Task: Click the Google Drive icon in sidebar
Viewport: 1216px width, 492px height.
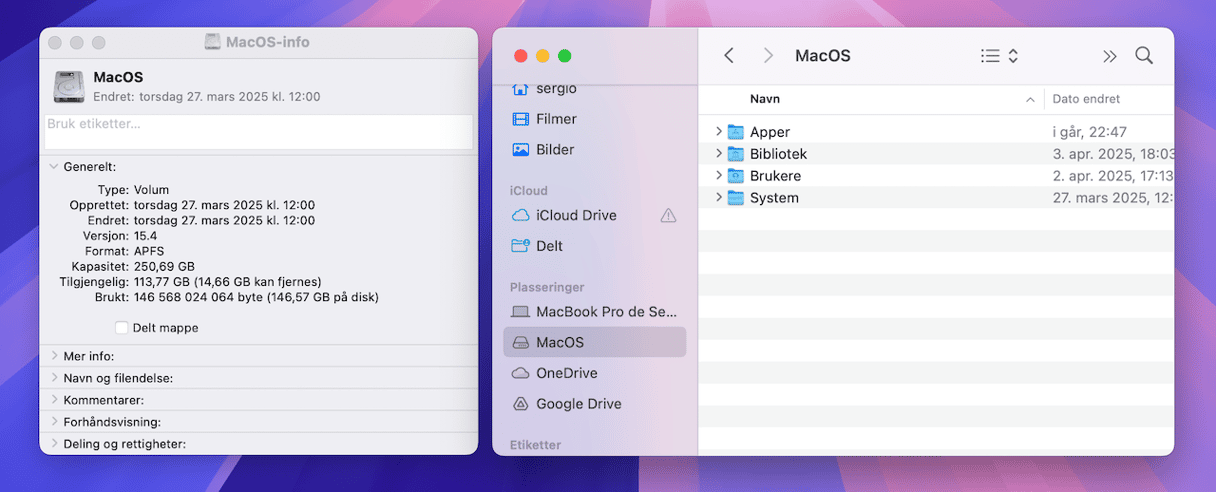Action: click(520, 404)
